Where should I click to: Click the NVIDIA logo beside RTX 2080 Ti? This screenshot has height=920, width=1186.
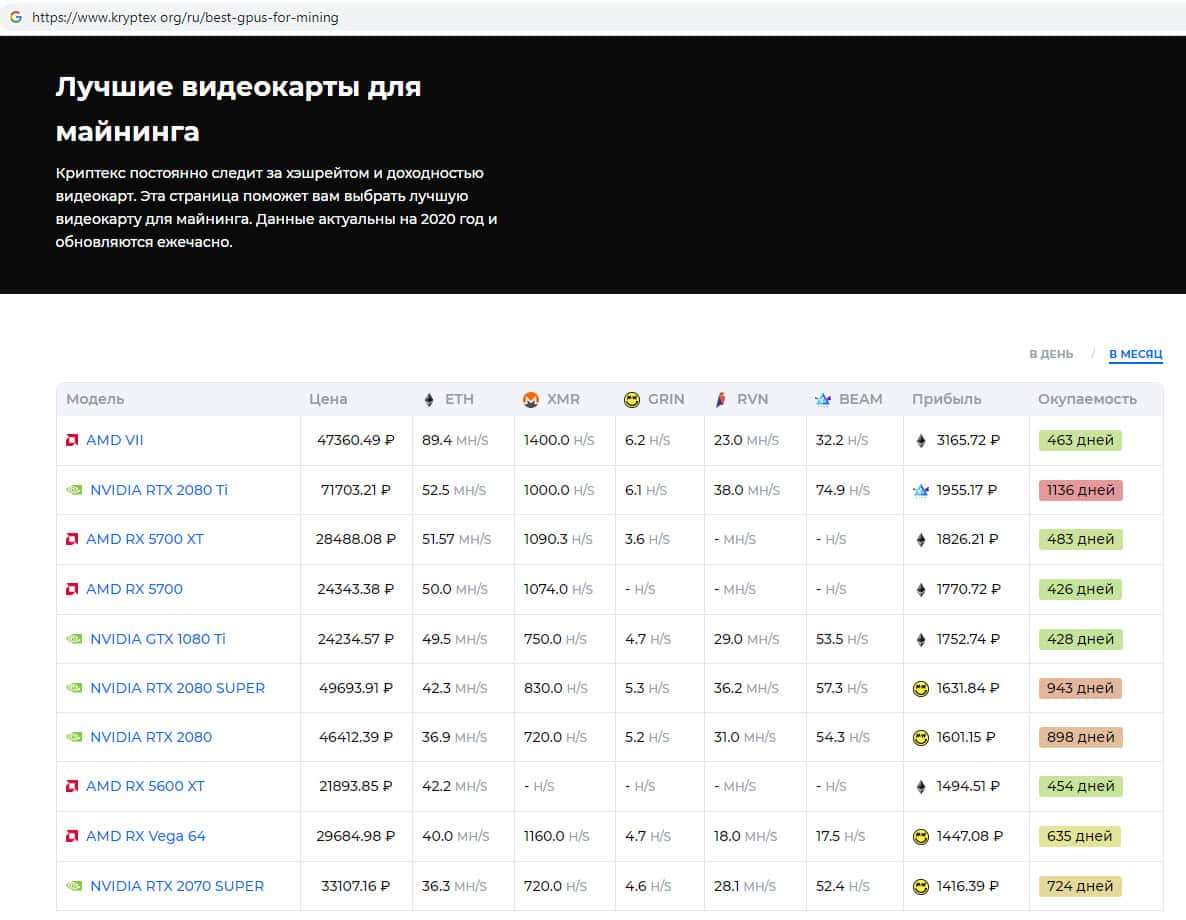point(74,490)
